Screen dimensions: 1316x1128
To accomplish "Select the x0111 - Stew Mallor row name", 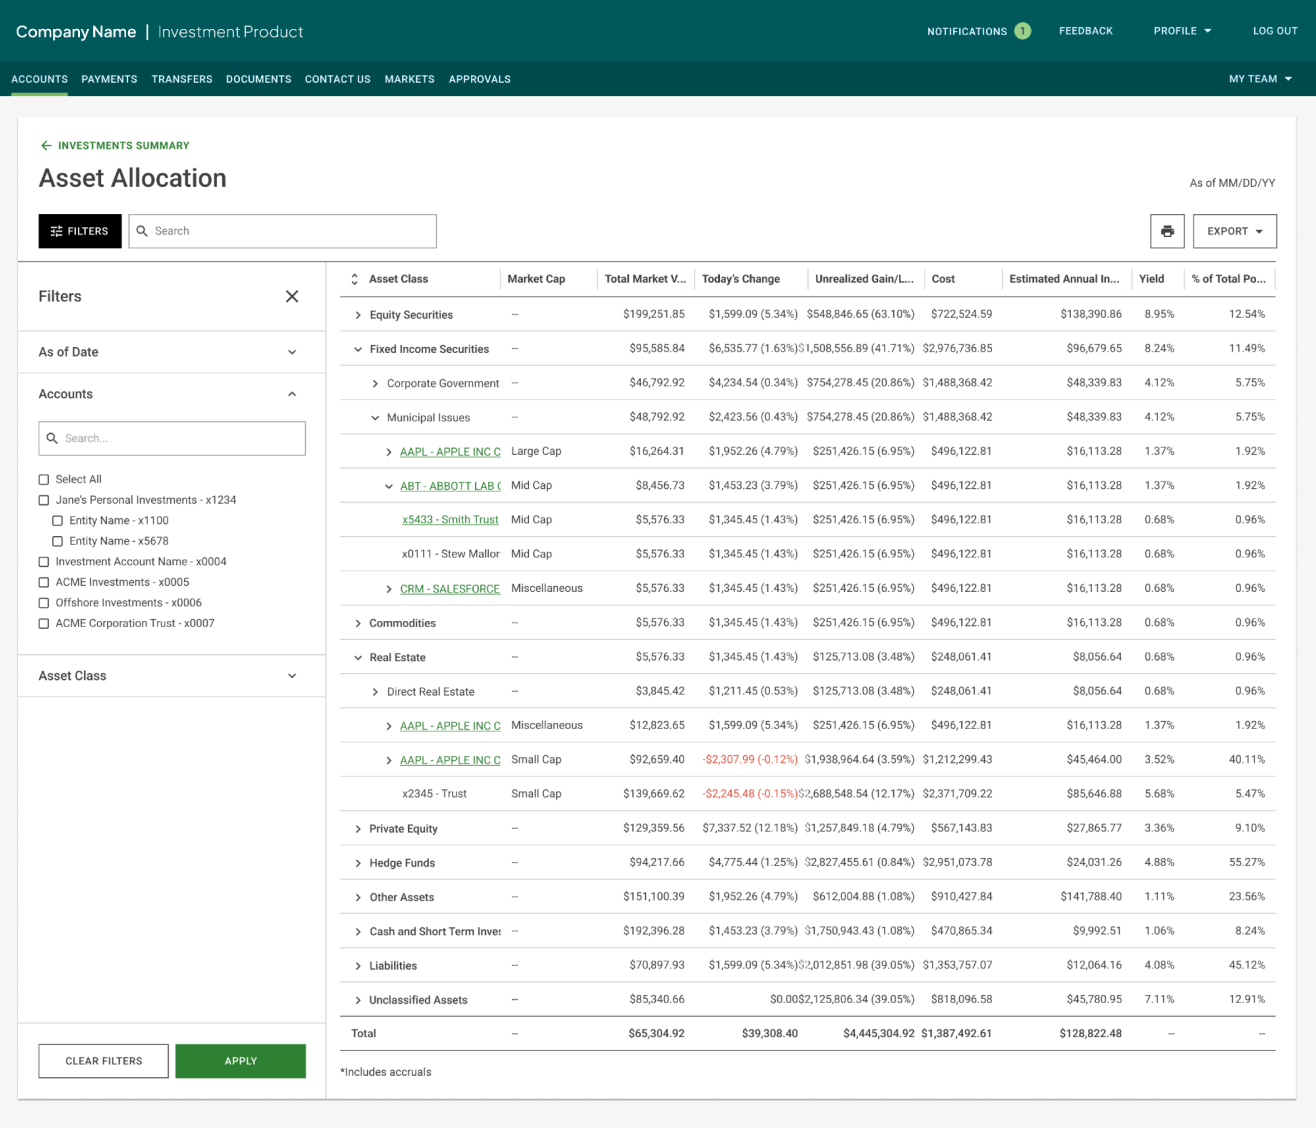I will [451, 554].
